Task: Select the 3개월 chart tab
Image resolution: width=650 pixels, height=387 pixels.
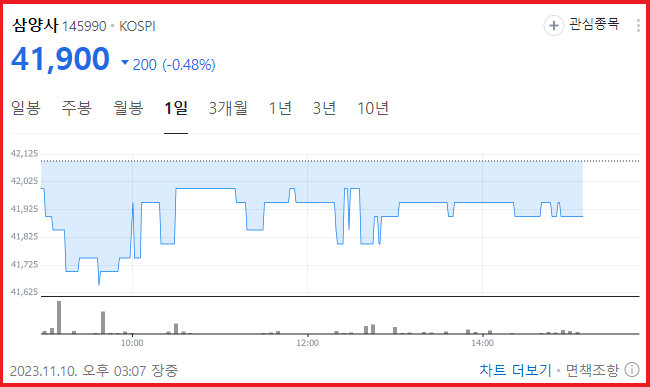Action: point(228,108)
